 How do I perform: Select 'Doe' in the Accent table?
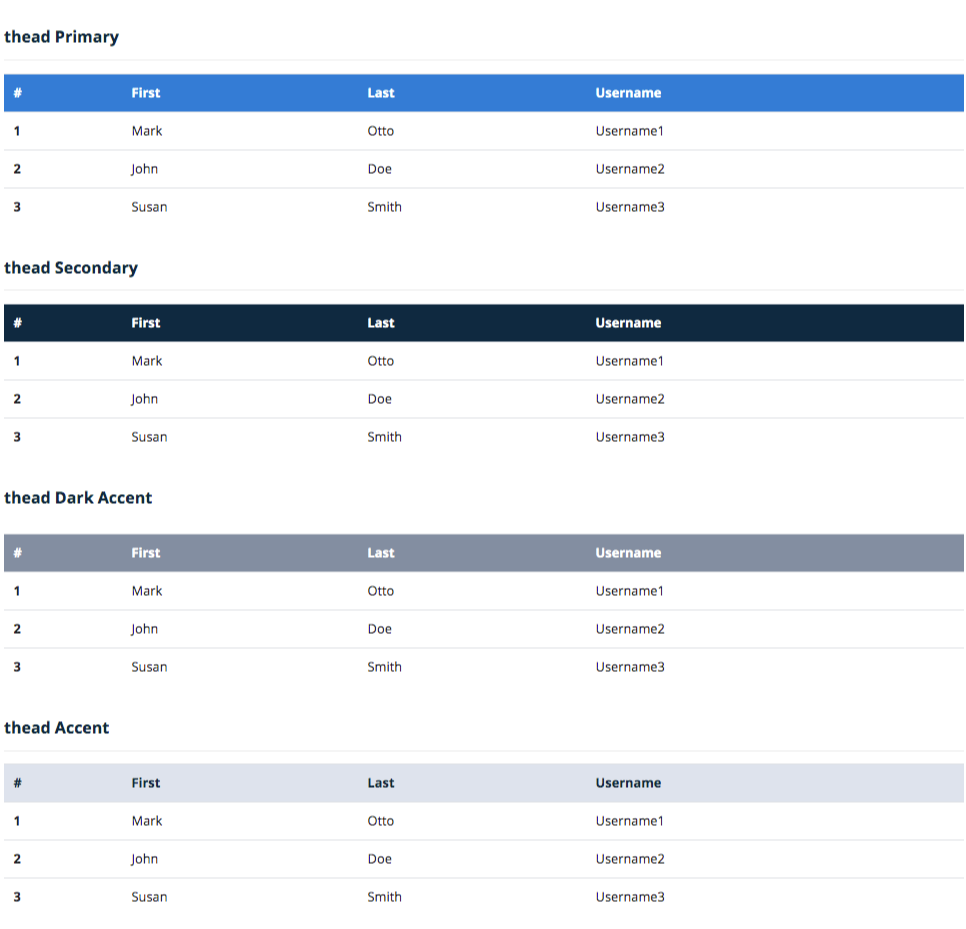380,859
